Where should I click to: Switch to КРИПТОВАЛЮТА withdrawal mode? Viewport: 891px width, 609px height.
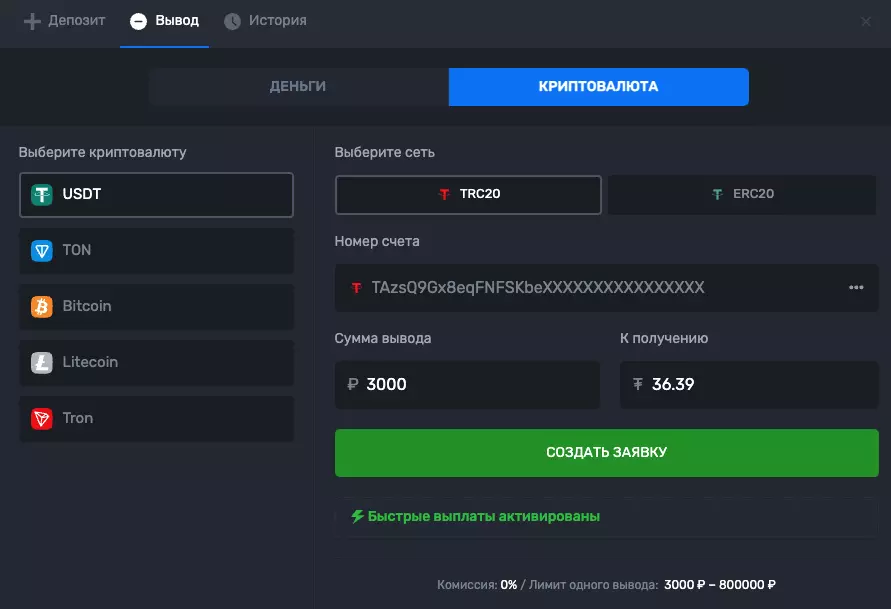(598, 87)
